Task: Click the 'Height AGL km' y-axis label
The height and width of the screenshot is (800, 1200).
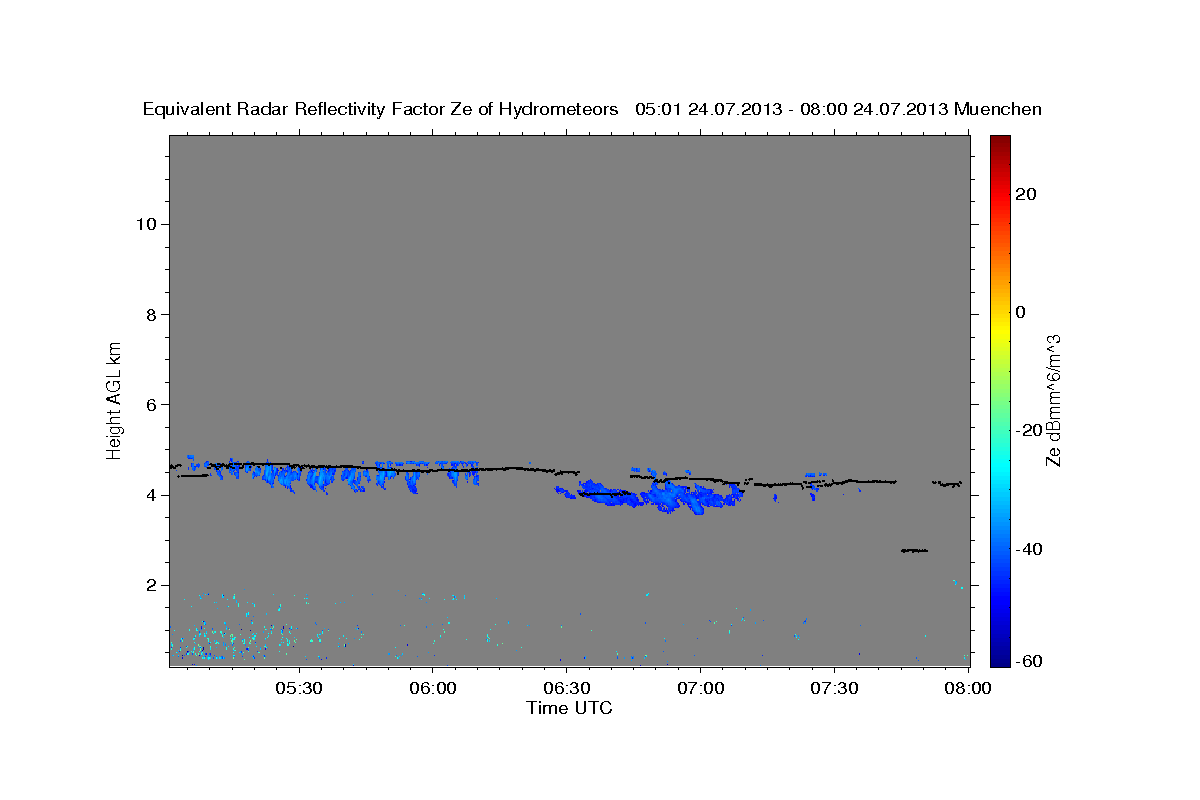Action: (x=115, y=399)
